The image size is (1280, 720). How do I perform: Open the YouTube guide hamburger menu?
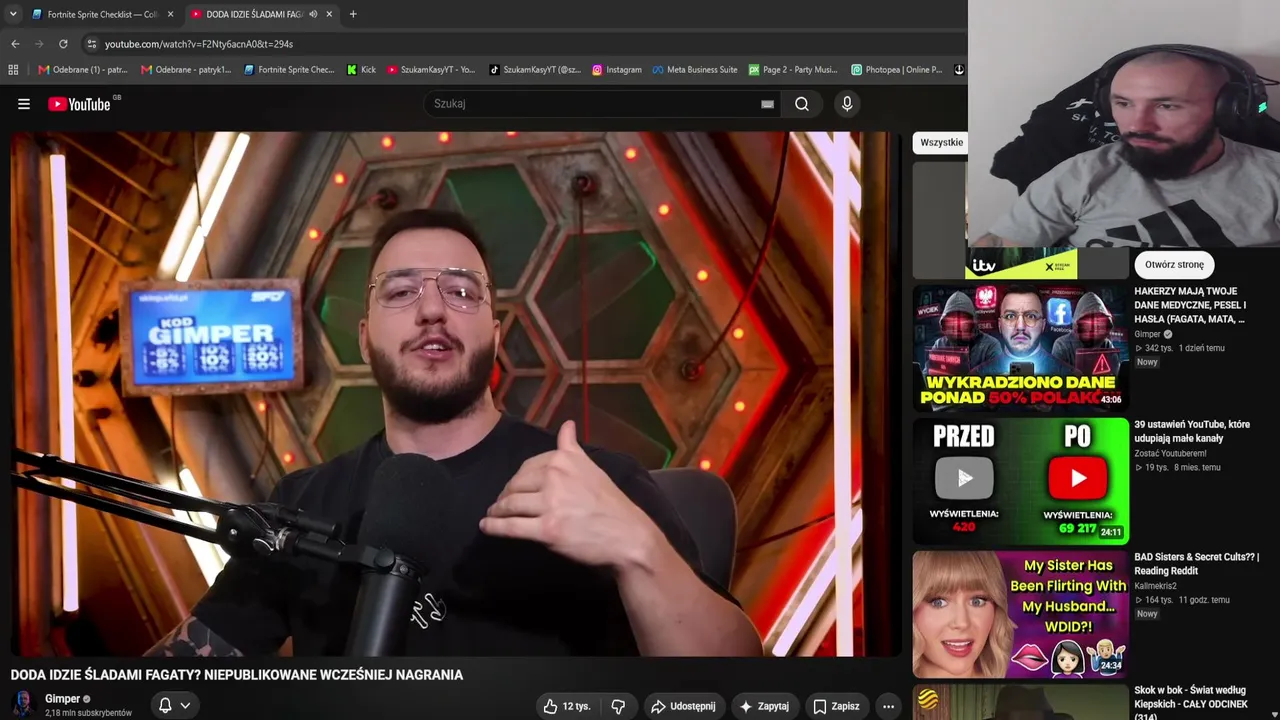(x=24, y=104)
